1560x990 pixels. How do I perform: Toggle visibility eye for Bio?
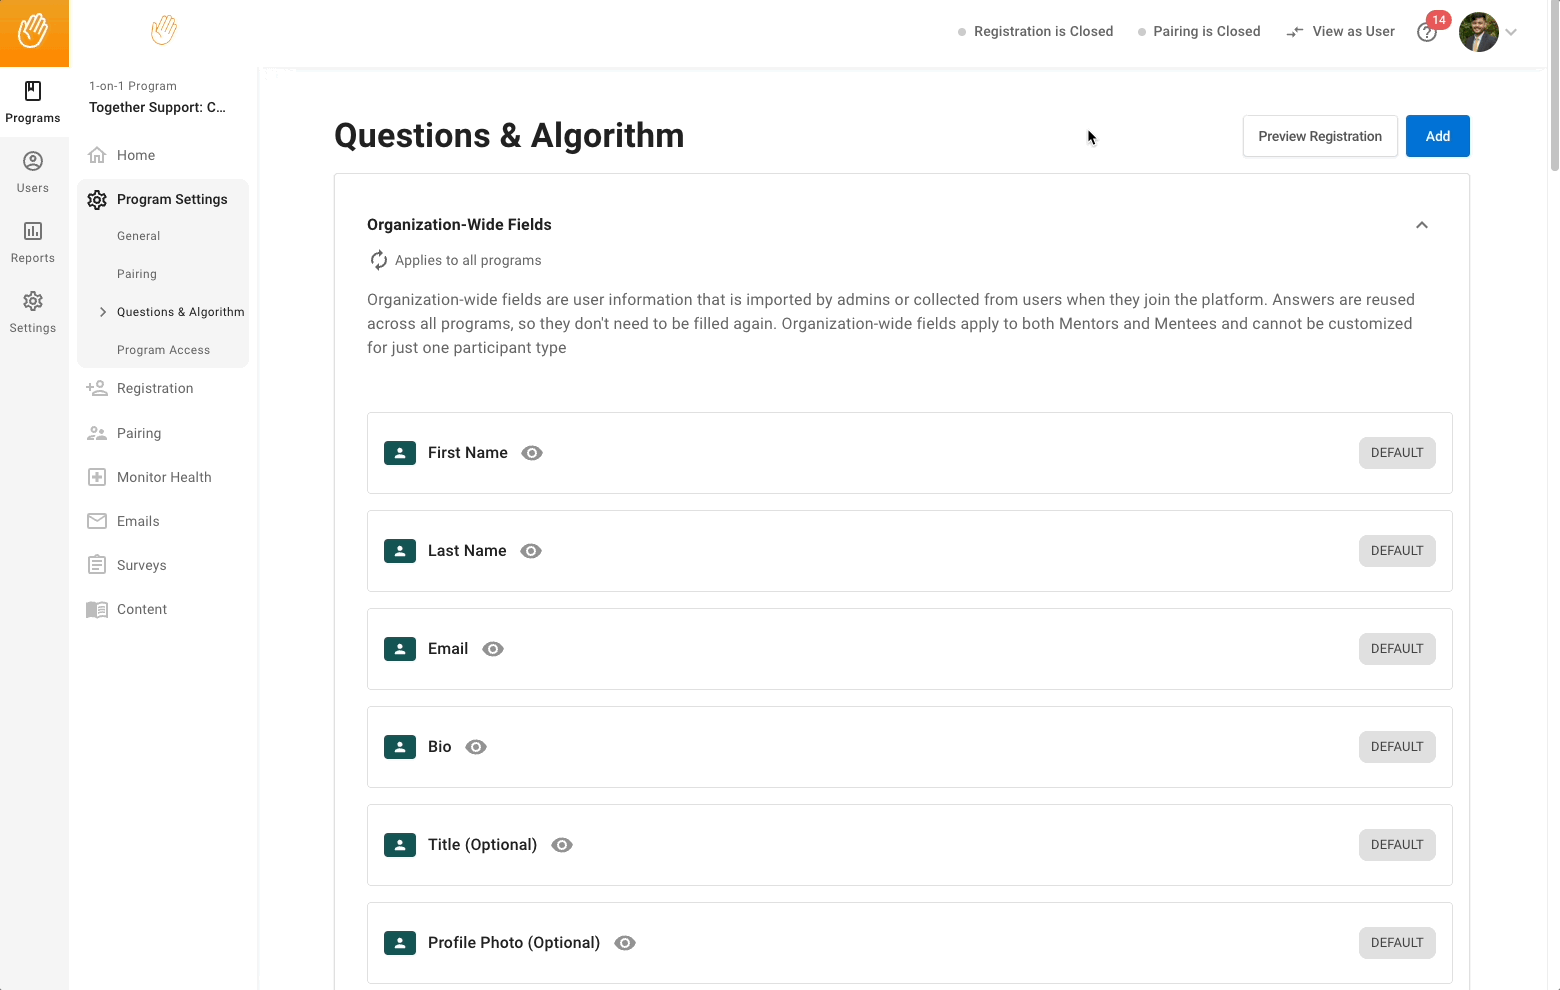(476, 747)
